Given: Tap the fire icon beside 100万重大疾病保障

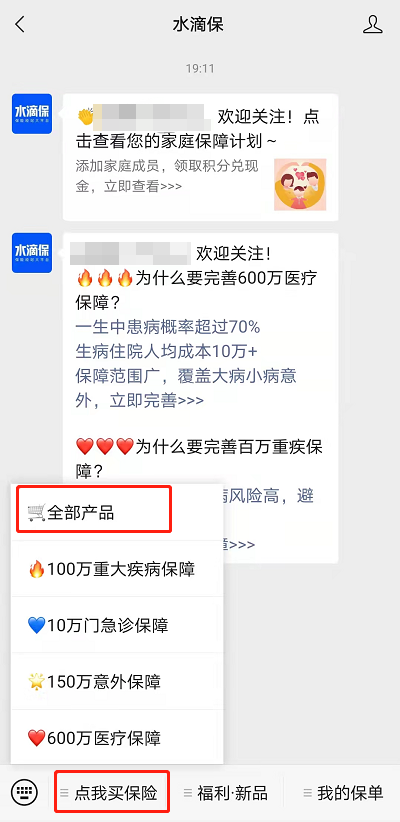Looking at the screenshot, I should click(x=36, y=569).
